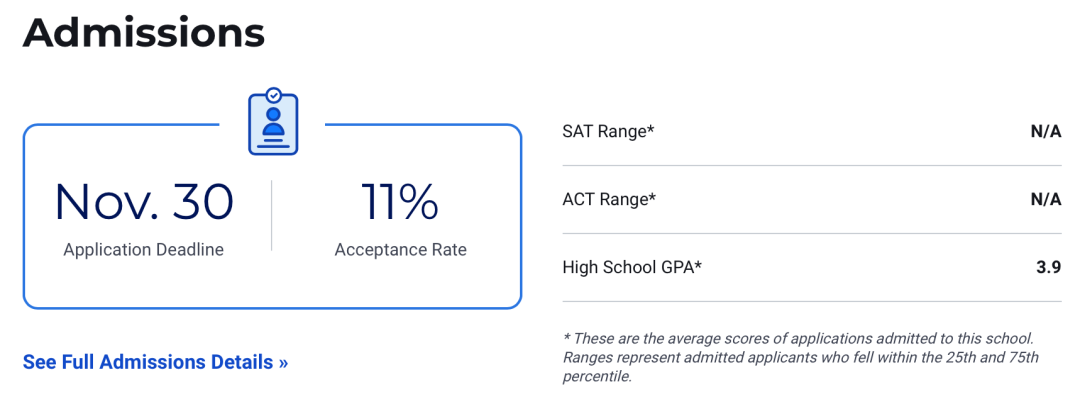1080x399 pixels.
Task: Click the Application Deadline label
Action: coord(144,249)
